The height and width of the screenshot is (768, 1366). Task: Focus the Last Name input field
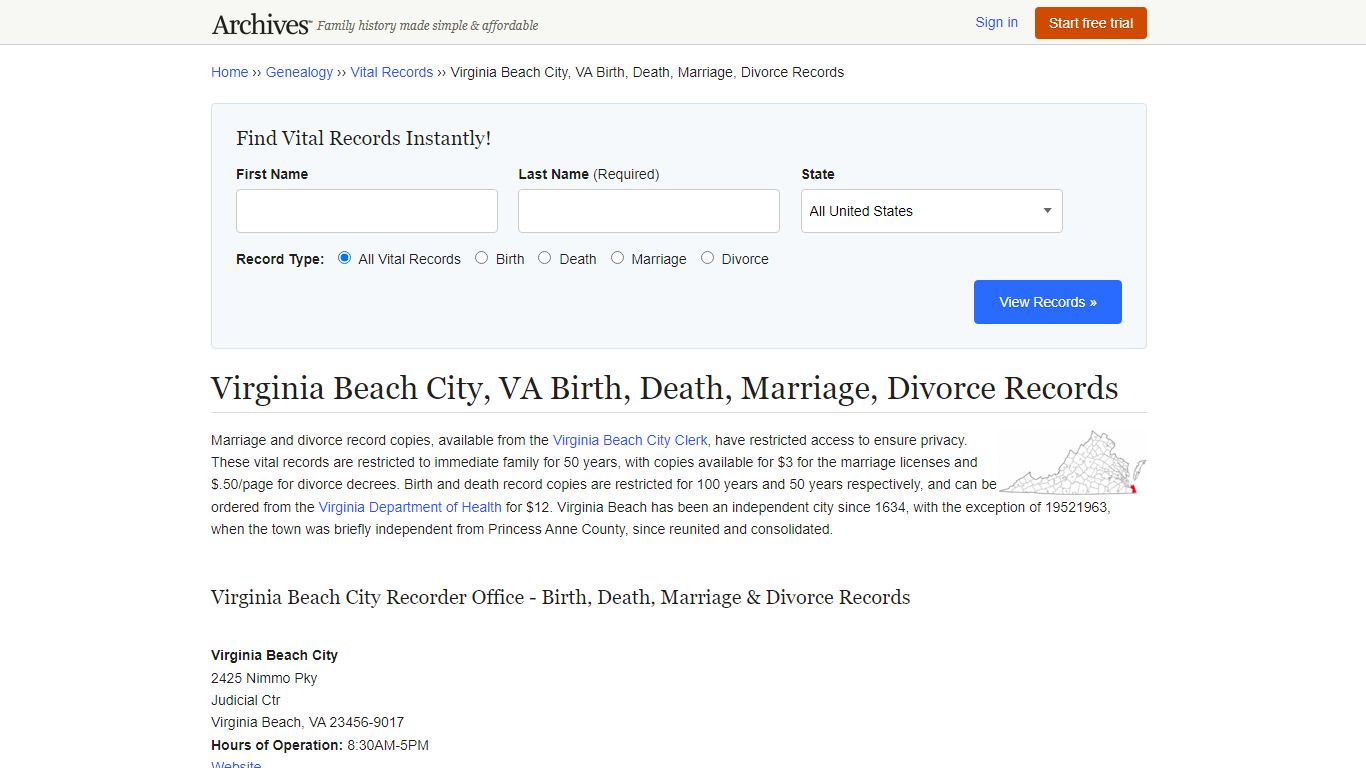click(649, 211)
